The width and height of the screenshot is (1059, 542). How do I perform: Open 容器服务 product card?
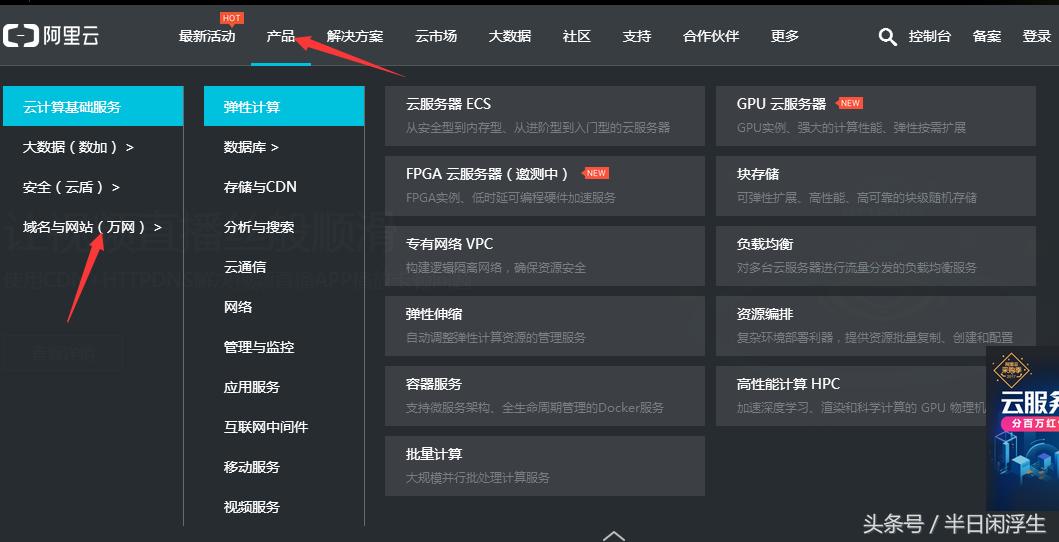pyautogui.click(x=545, y=396)
